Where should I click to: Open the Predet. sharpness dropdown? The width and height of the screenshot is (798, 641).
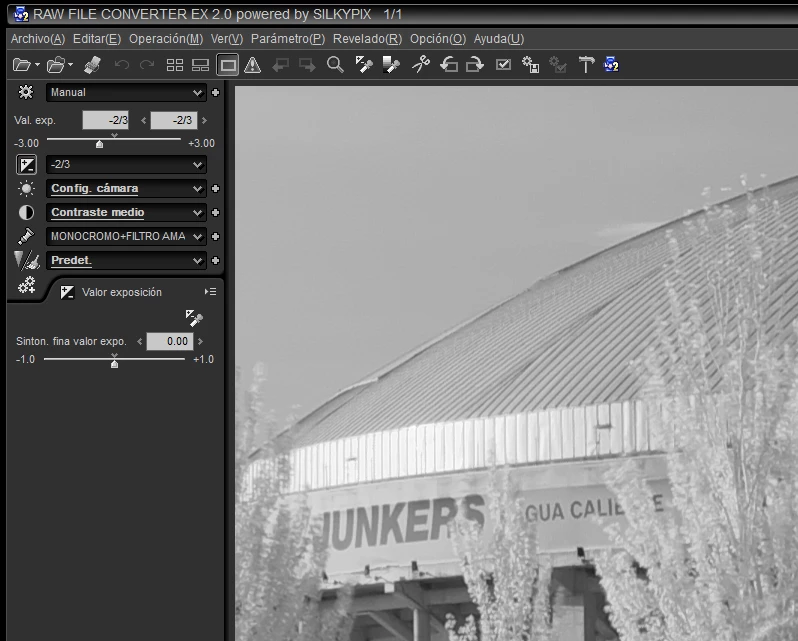[126, 260]
